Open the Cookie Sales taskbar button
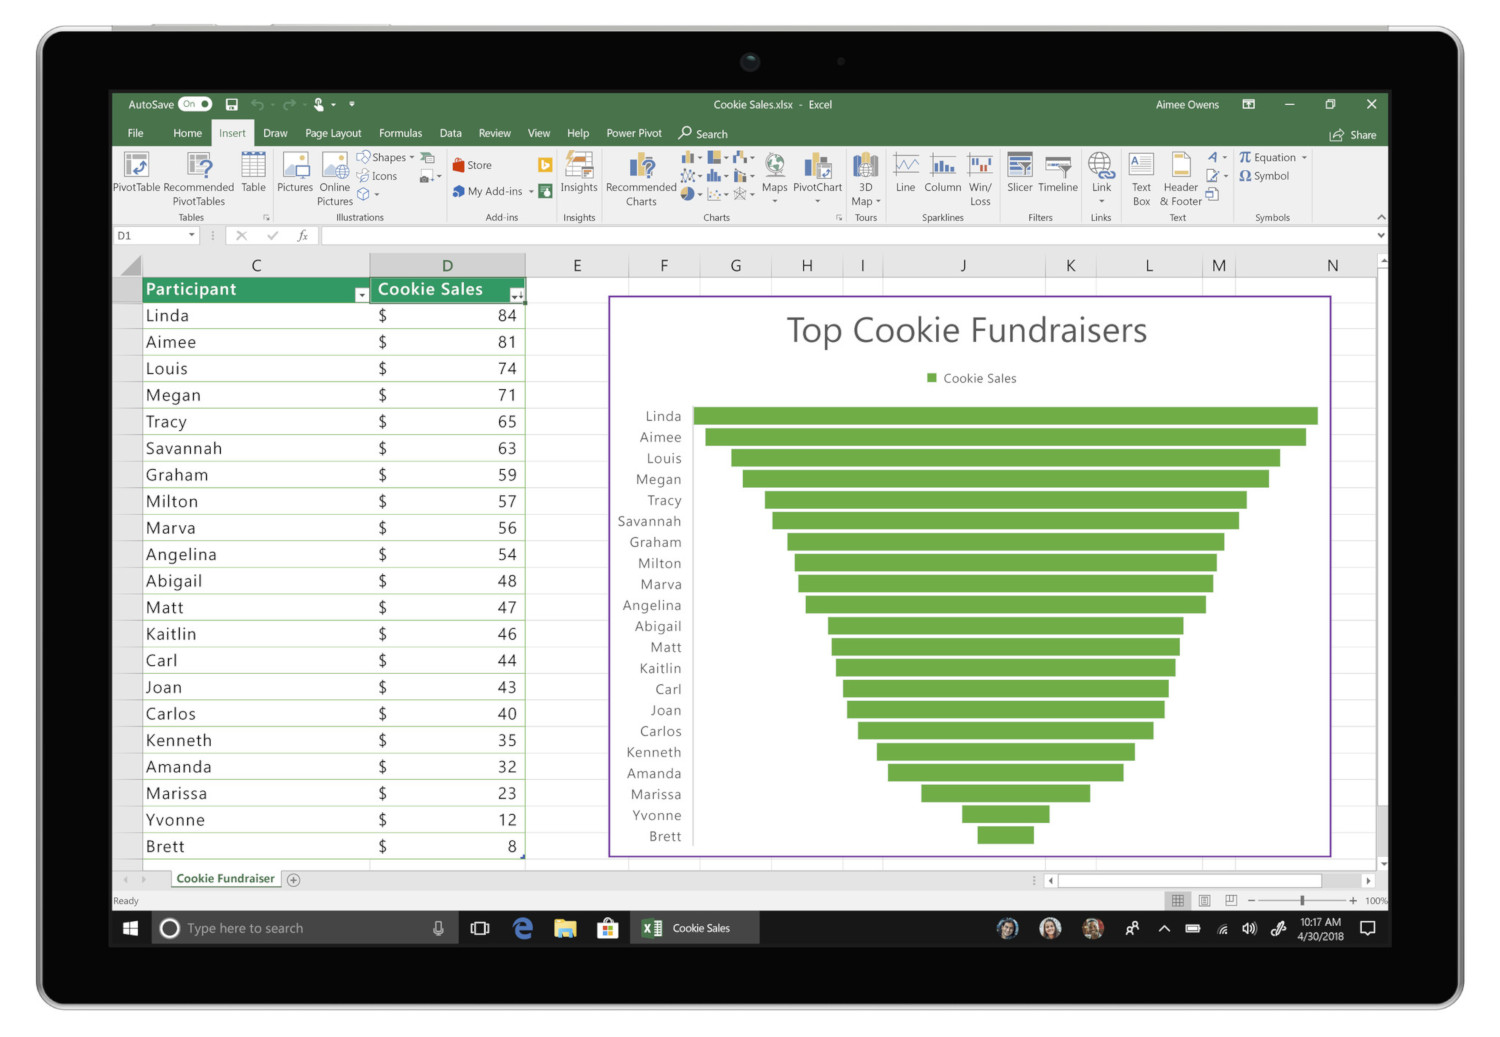This screenshot has width=1500, height=1037. 695,929
